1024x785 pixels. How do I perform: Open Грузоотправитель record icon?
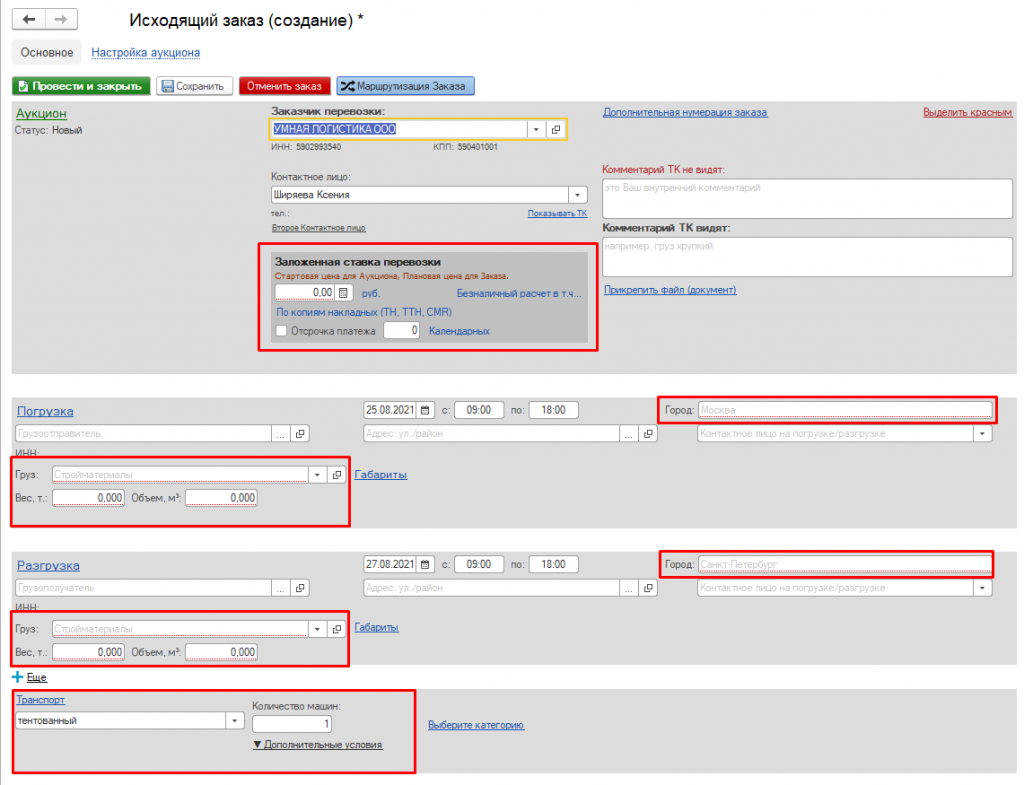300,434
